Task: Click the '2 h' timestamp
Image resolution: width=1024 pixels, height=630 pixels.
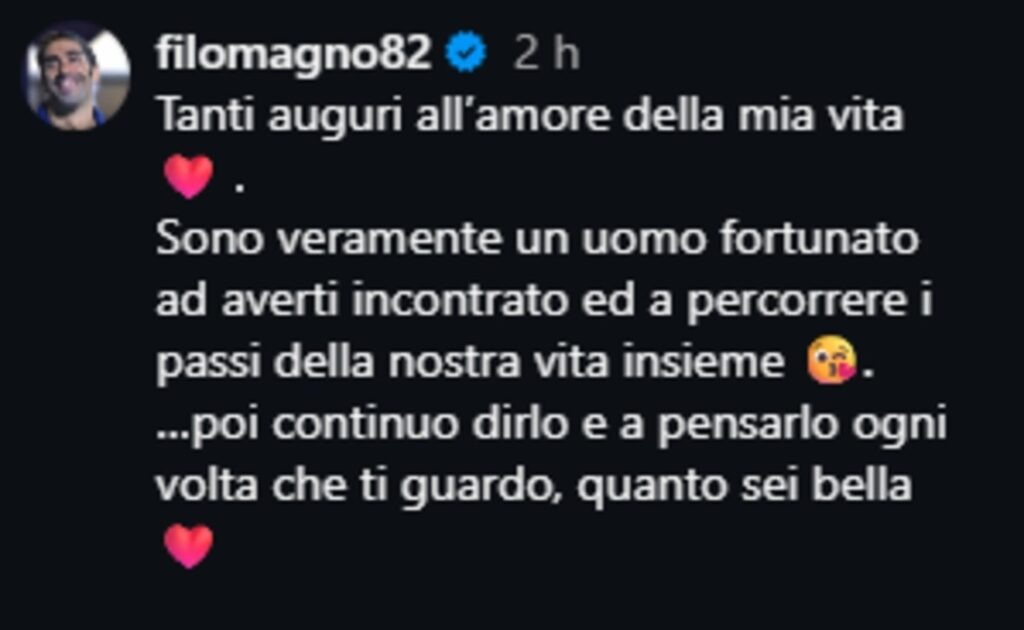Action: tap(546, 53)
